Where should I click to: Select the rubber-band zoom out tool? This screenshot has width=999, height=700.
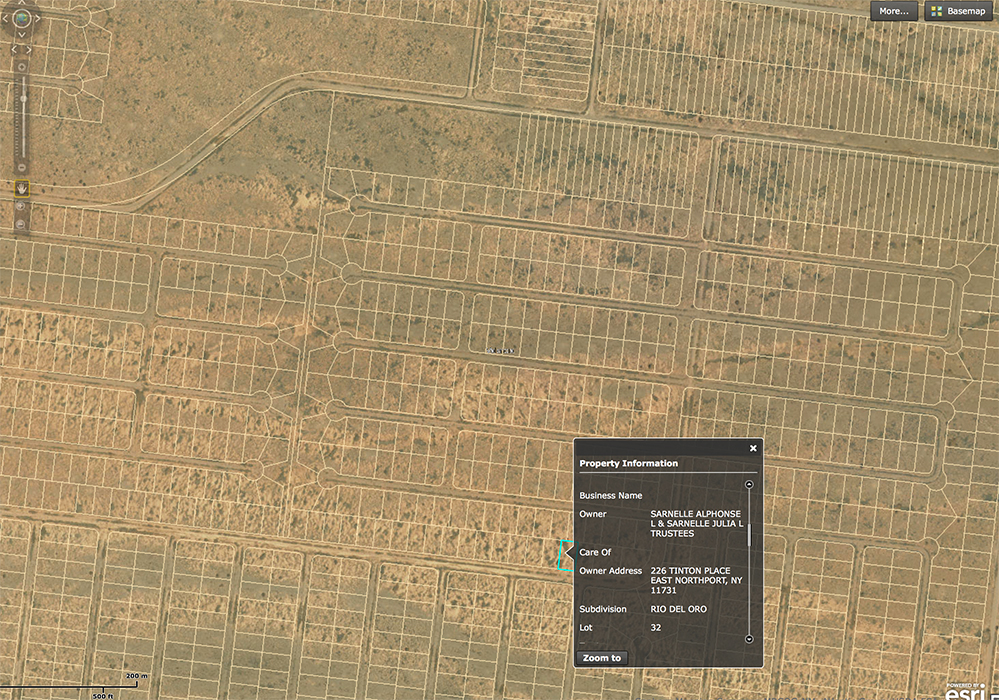coord(20,224)
